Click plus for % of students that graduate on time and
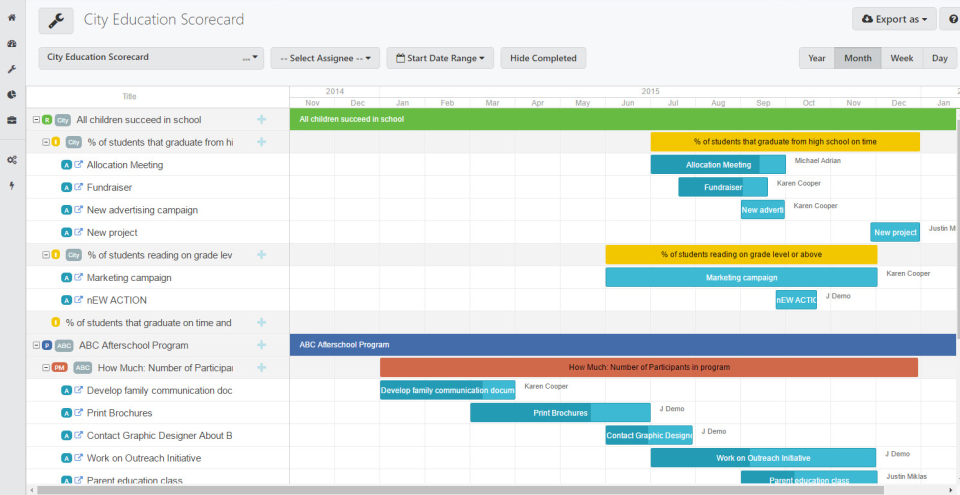This screenshot has width=960, height=495. click(261, 322)
